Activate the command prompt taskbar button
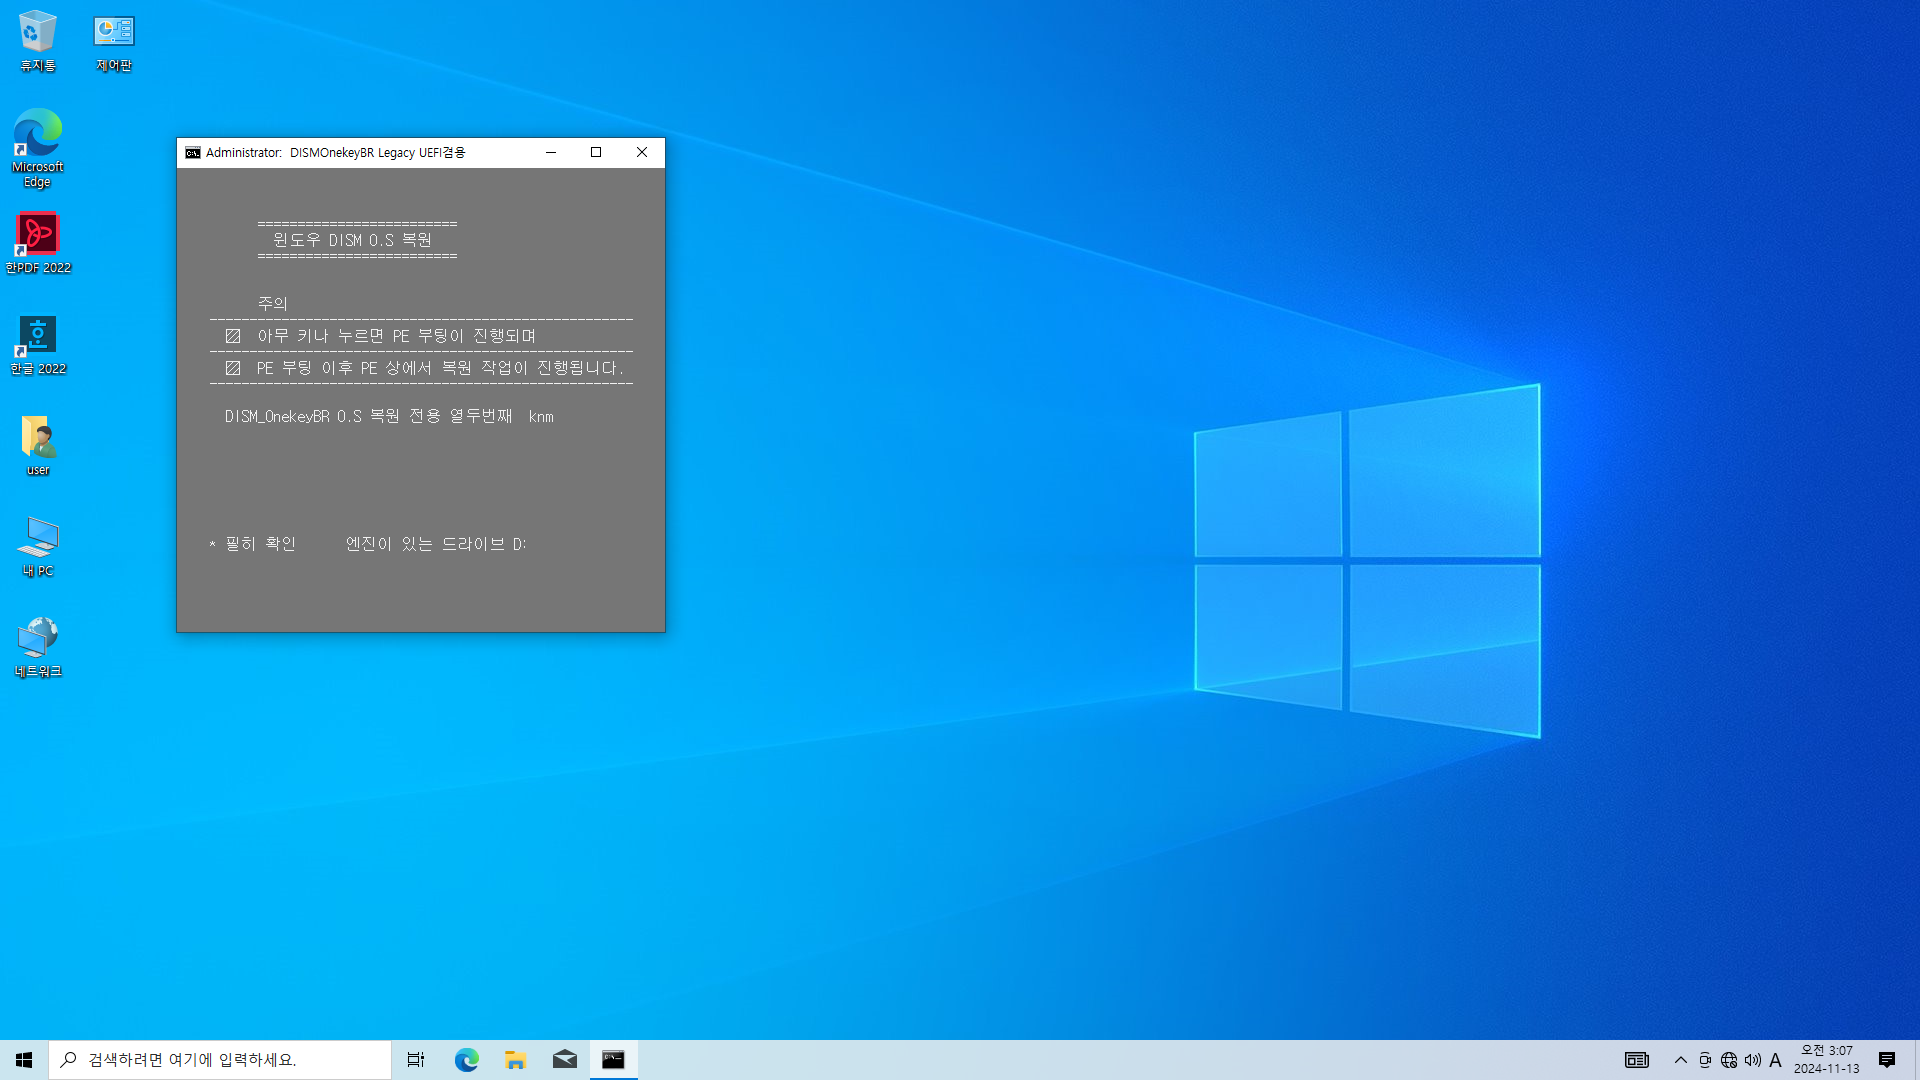The width and height of the screenshot is (1920, 1080). pos(613,1060)
